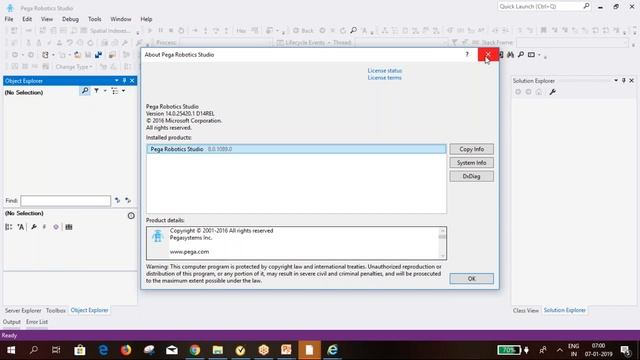Image resolution: width=640 pixels, height=360 pixels.
Task: Open the Thread combo box
Action: coord(400,42)
